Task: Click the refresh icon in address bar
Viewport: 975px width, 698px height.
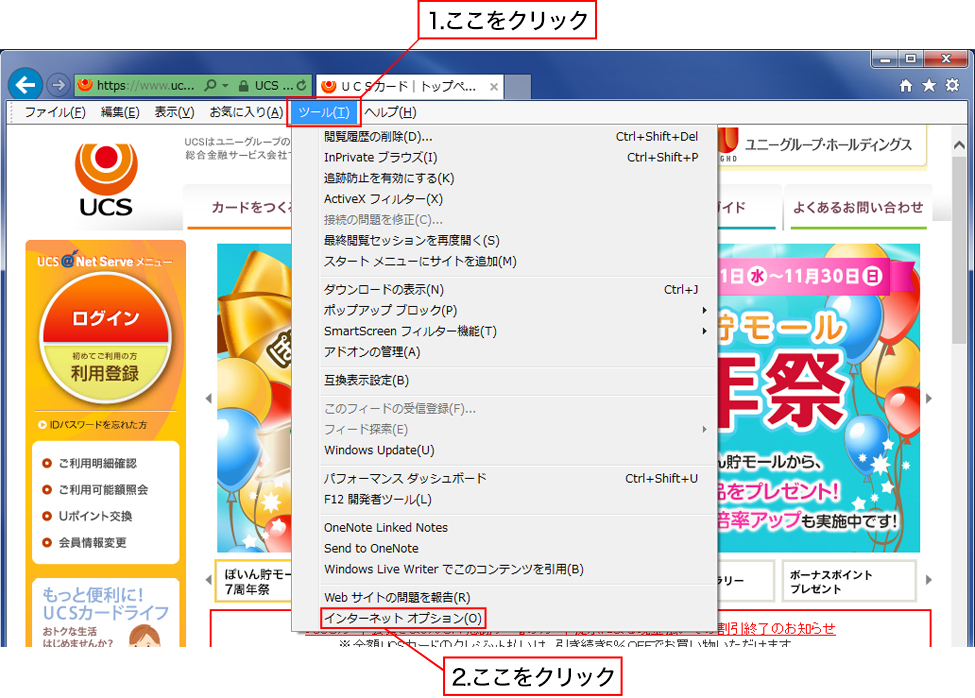Action: click(302, 85)
